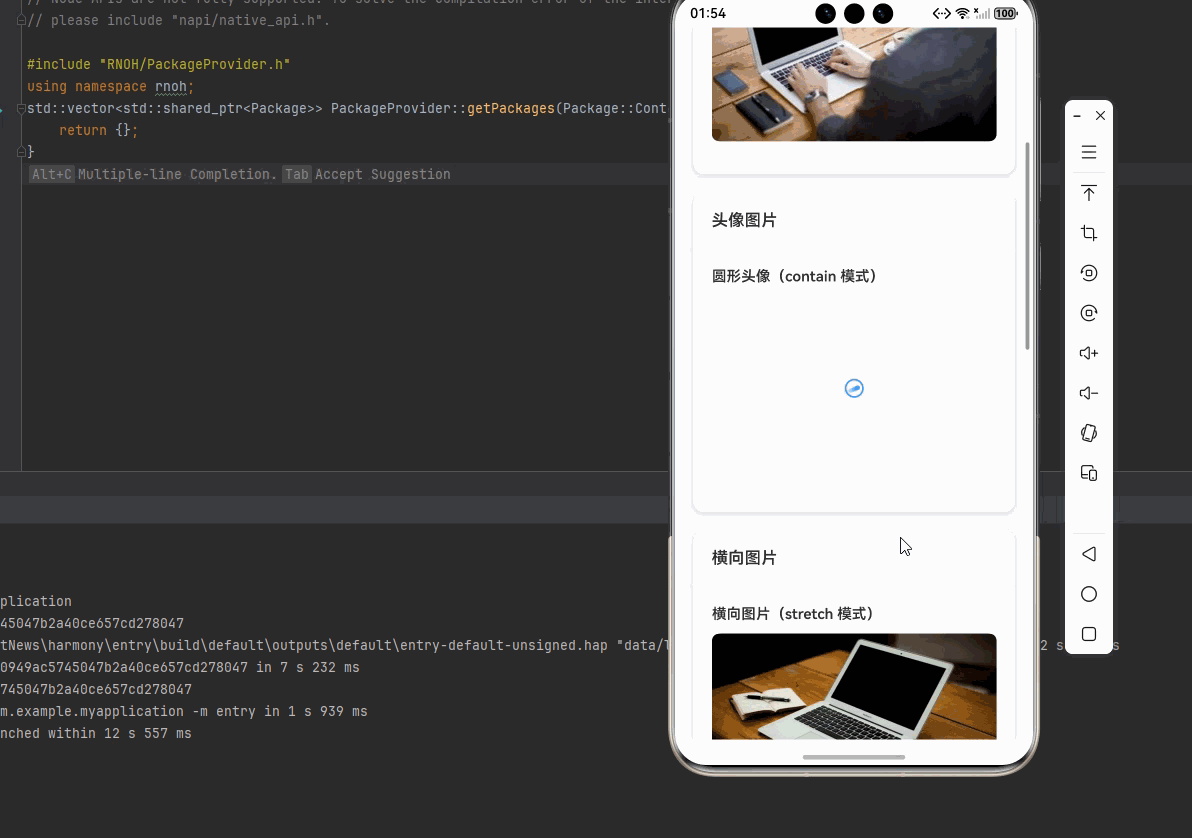Click the "RNOH/PackageProvider.h" include string
Viewport: 1192px width, 838px height.
195,65
